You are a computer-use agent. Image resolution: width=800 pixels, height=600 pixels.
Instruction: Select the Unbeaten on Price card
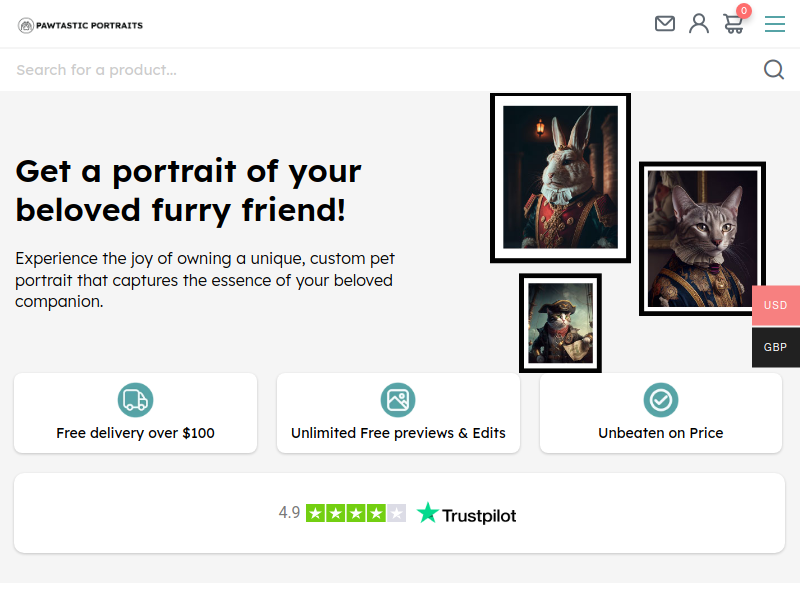[x=661, y=413]
